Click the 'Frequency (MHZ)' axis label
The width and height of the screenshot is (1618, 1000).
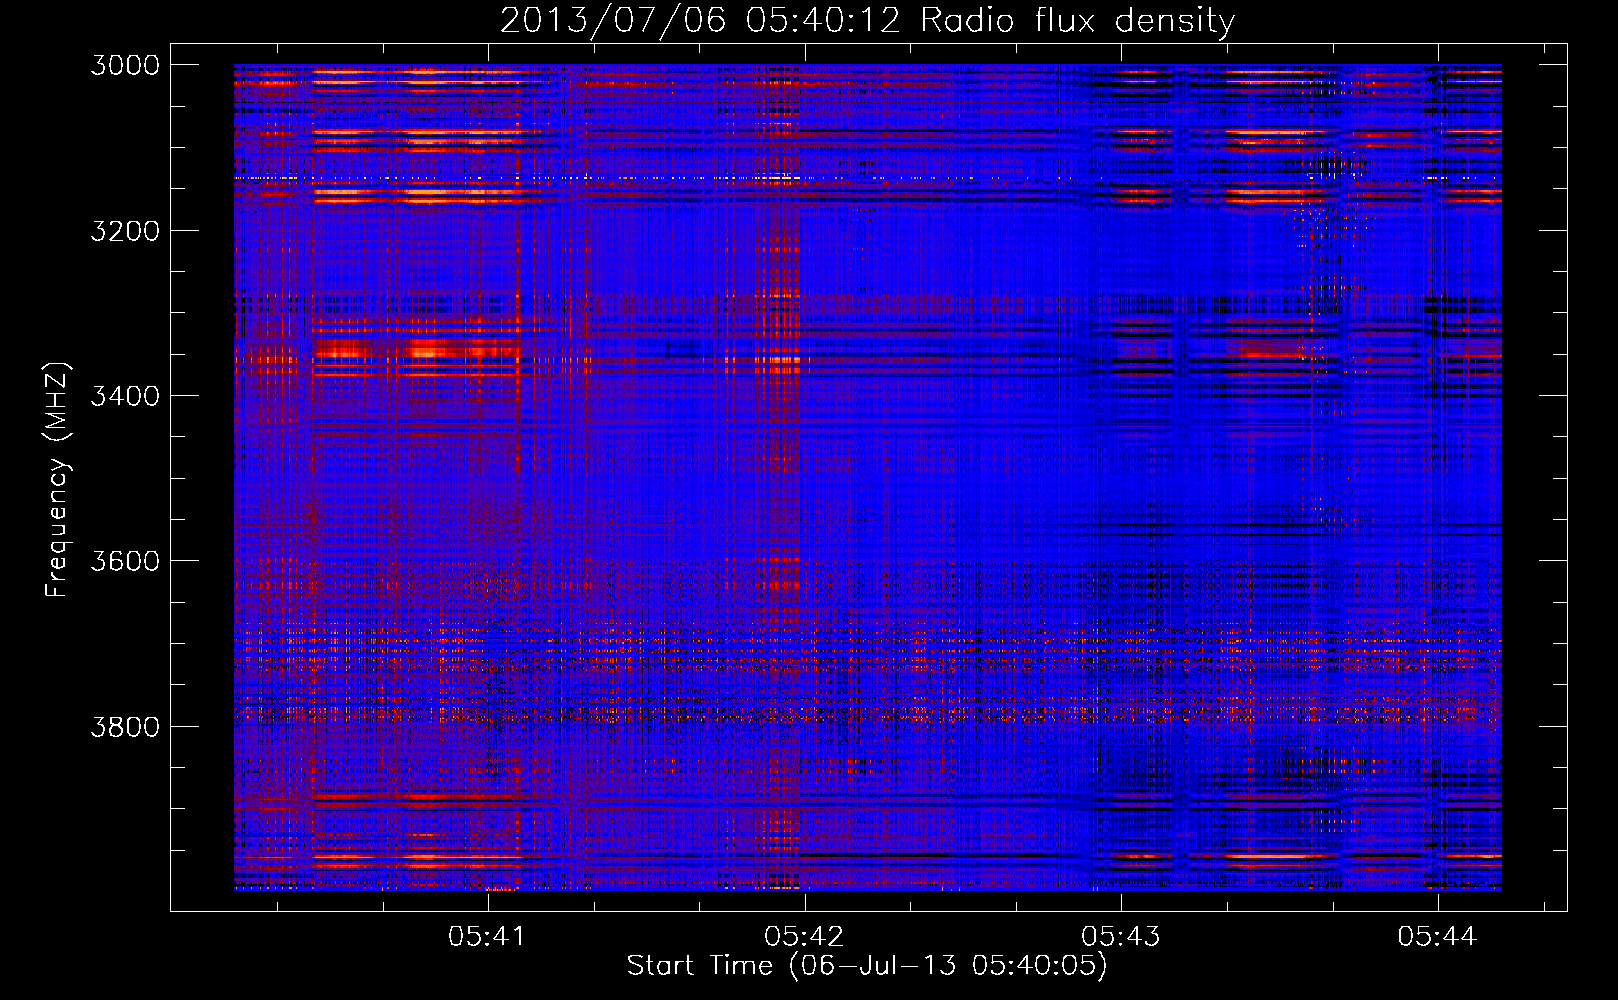click(x=57, y=480)
